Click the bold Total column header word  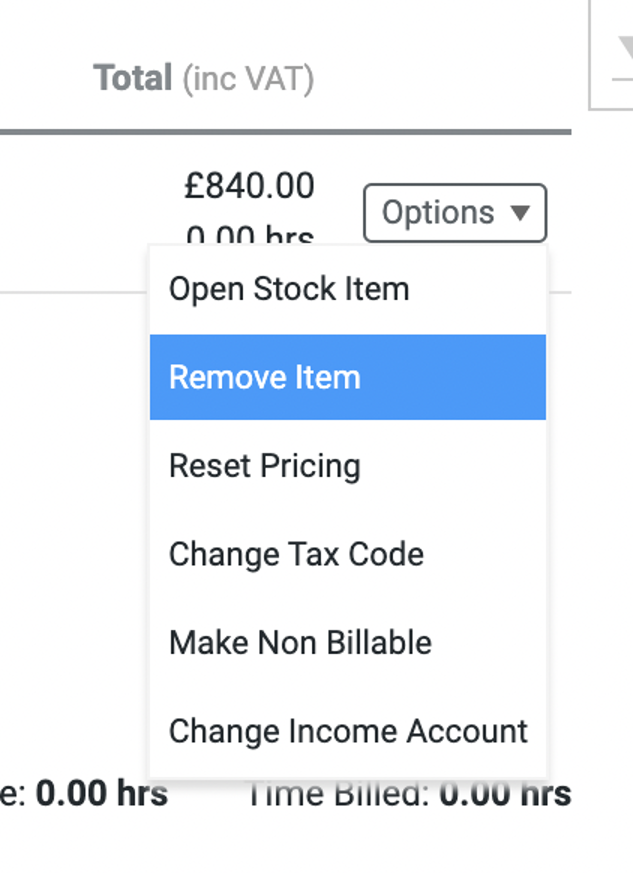133,78
